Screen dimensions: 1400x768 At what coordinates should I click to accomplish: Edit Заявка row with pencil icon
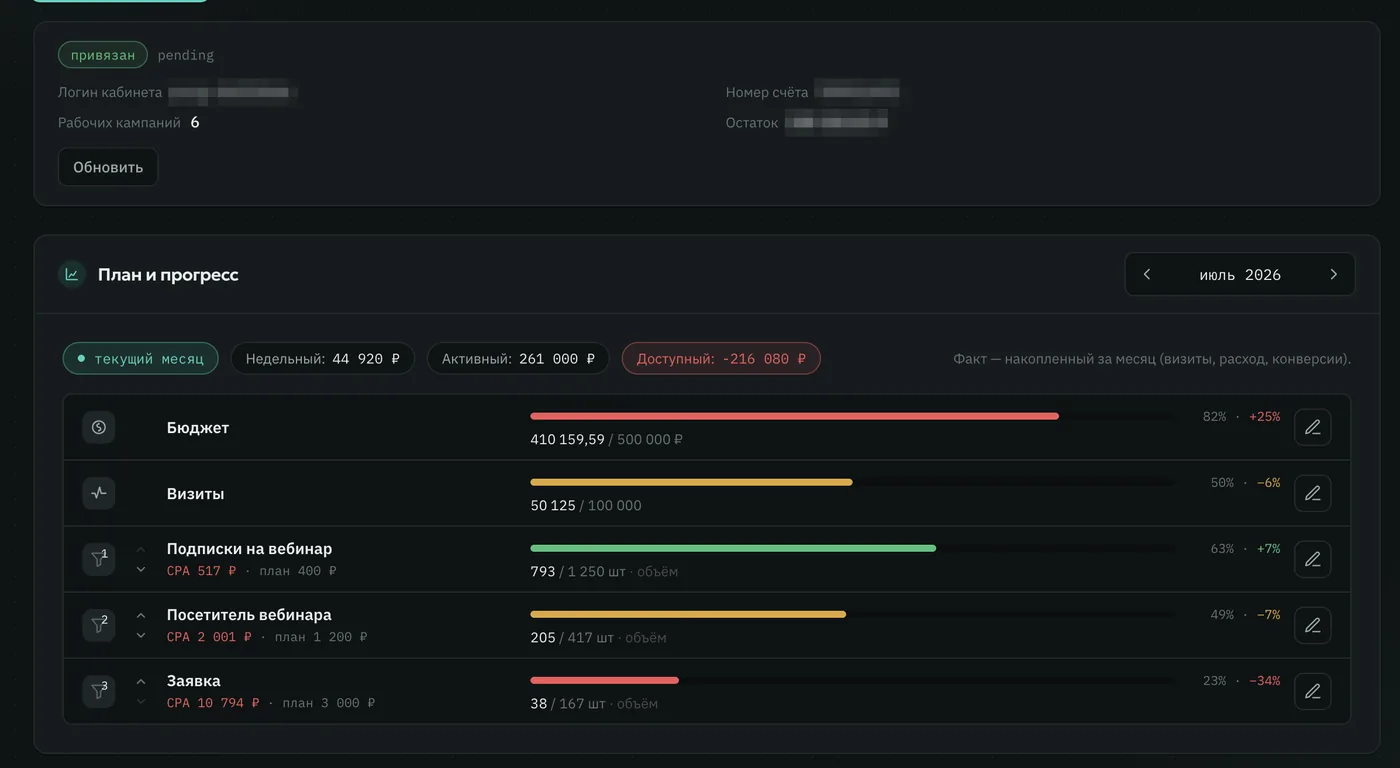point(1312,691)
